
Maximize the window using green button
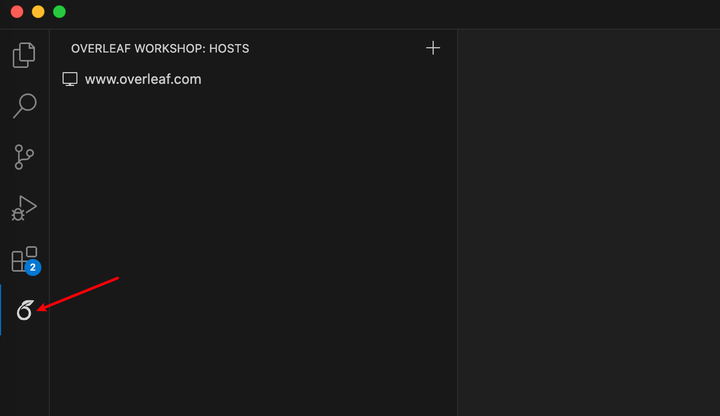59,12
